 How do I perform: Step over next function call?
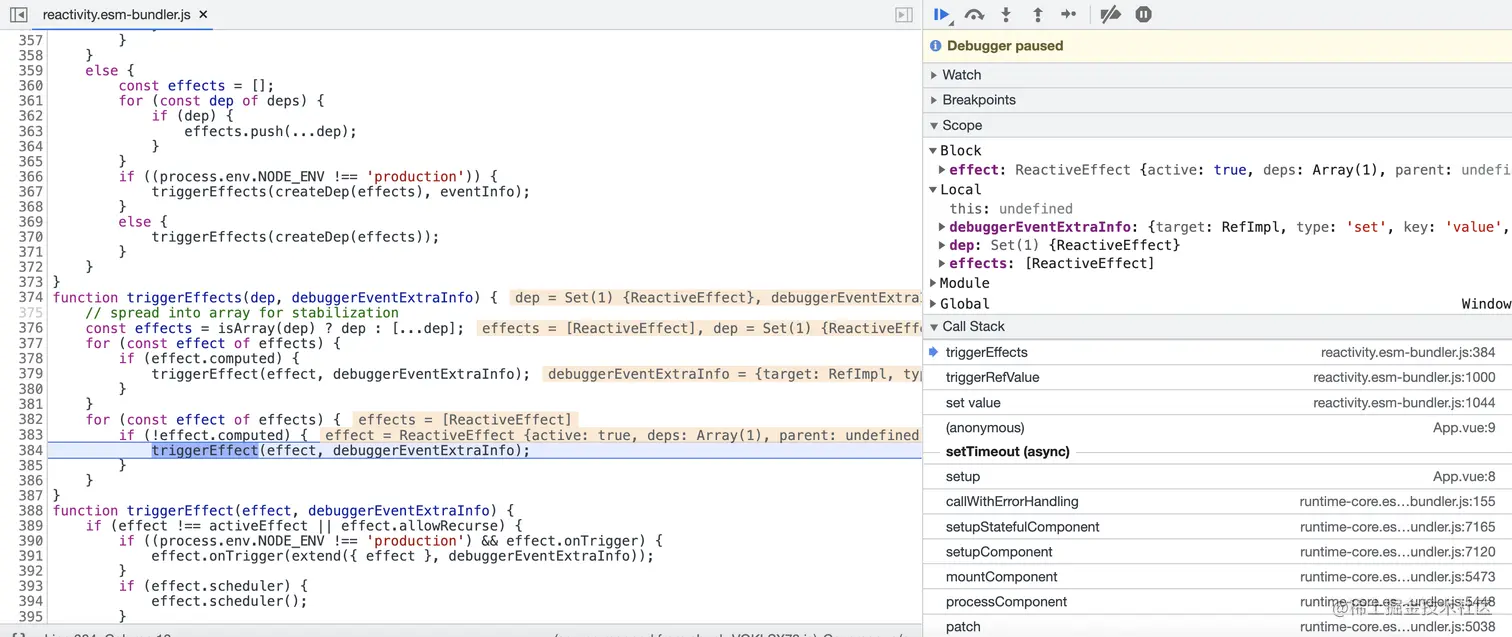pos(974,15)
